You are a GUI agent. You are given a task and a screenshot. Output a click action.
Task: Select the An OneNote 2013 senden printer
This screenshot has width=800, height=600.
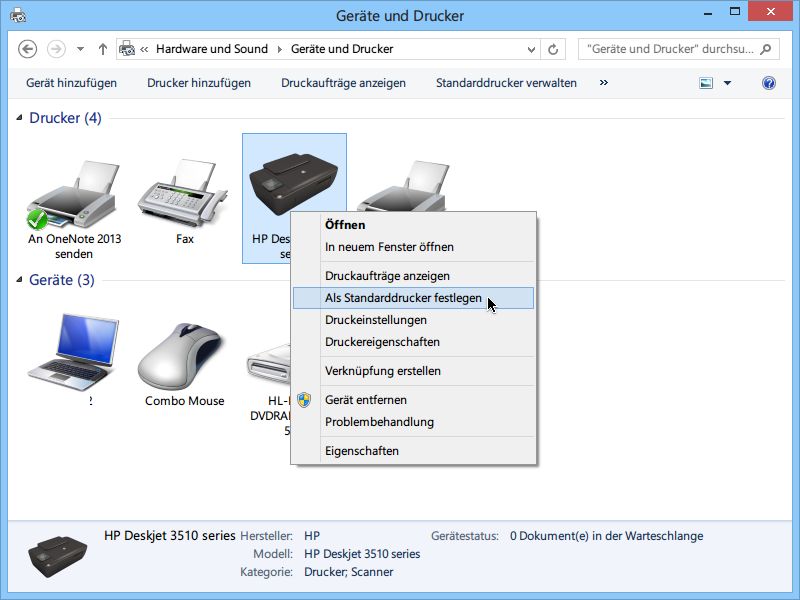[x=74, y=208]
